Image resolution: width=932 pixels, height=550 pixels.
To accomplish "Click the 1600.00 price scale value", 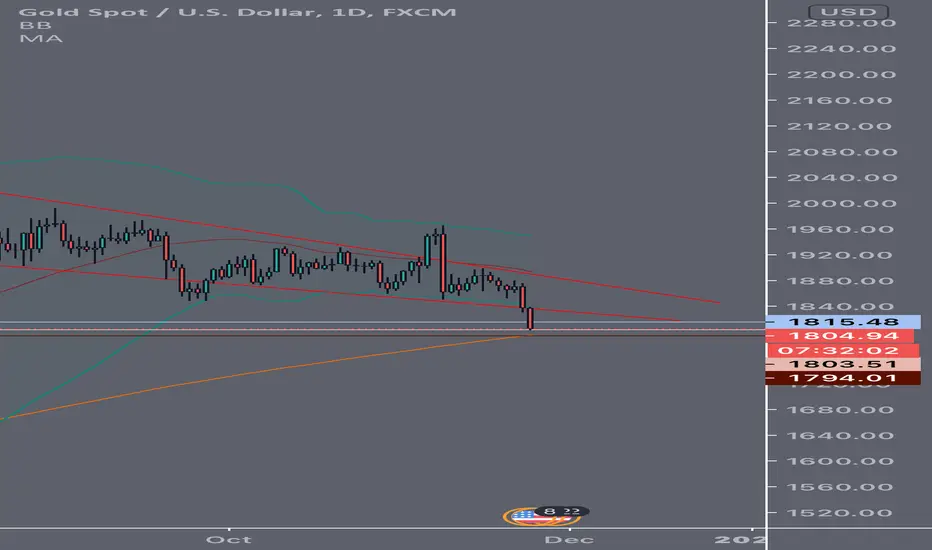I will click(x=841, y=461).
